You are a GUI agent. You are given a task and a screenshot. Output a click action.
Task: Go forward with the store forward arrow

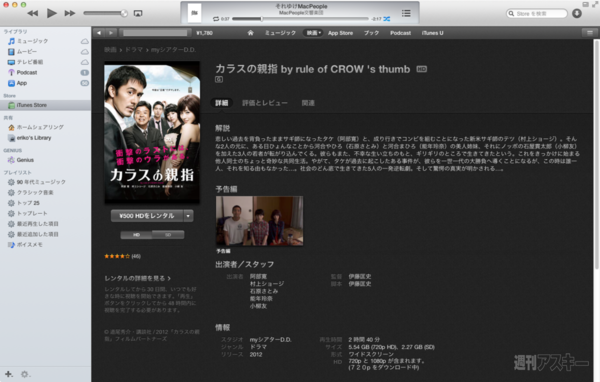coord(111,33)
